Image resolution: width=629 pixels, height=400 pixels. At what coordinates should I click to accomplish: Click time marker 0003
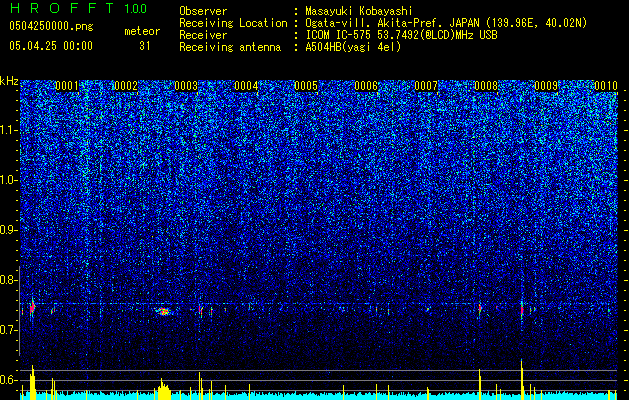coord(186,86)
